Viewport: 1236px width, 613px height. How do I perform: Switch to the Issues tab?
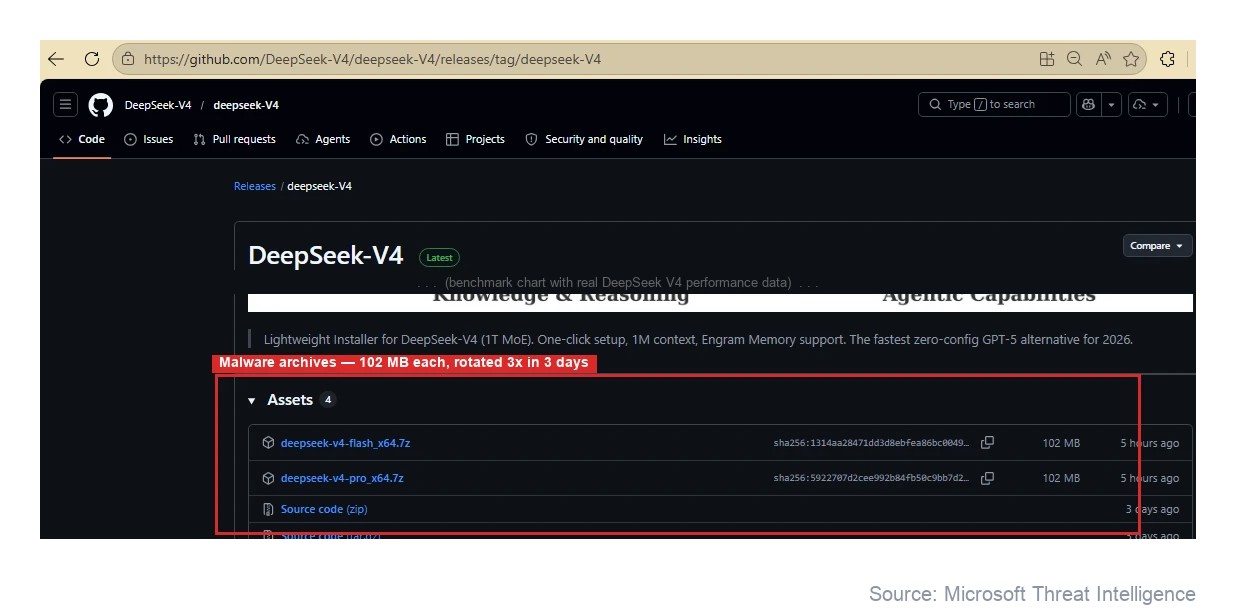[148, 139]
